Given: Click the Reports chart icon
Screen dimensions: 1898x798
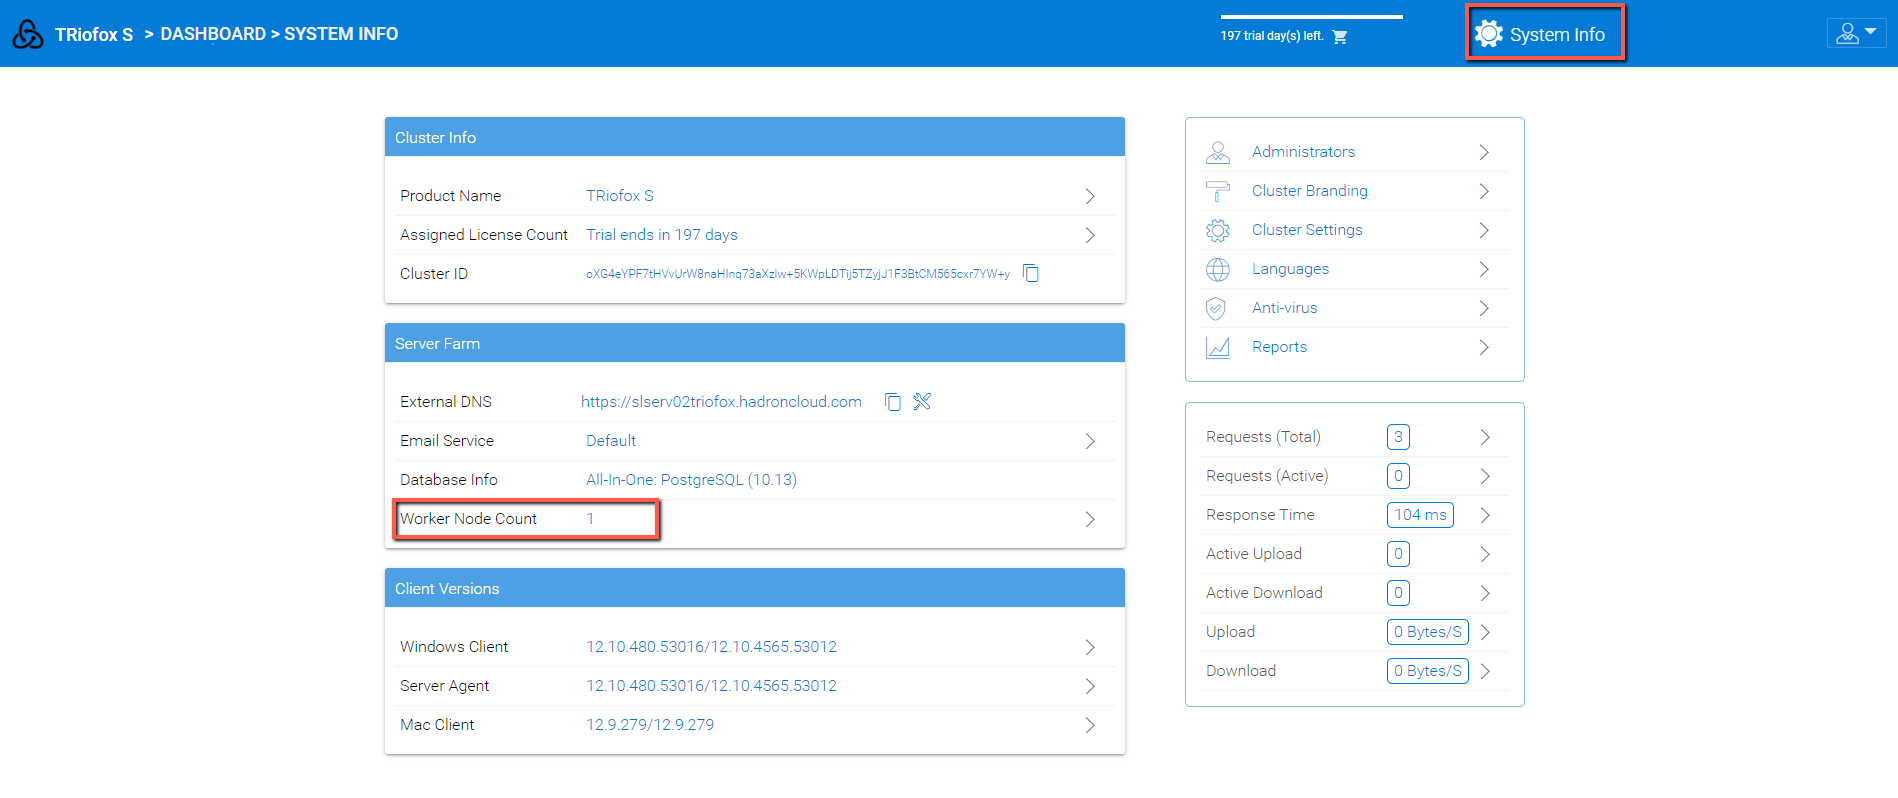Looking at the screenshot, I should coord(1218,347).
